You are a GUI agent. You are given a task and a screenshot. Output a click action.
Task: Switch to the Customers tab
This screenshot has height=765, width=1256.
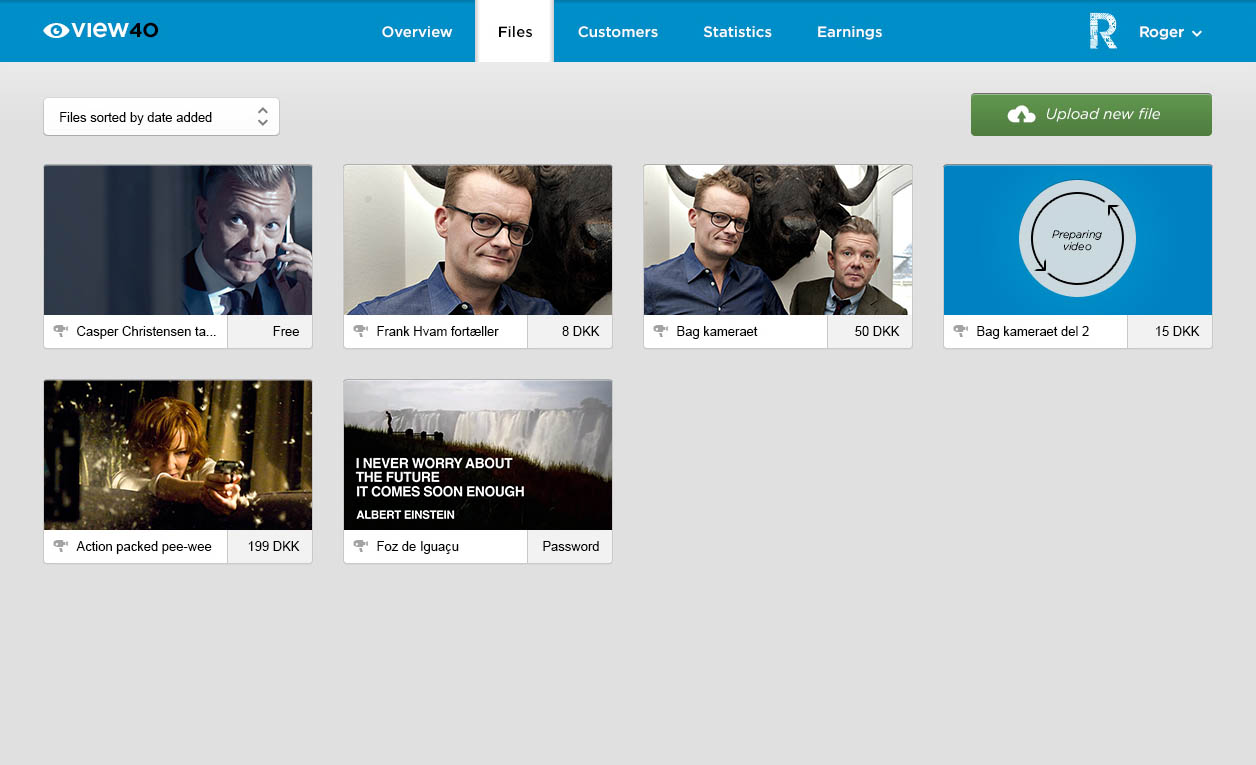click(x=618, y=32)
